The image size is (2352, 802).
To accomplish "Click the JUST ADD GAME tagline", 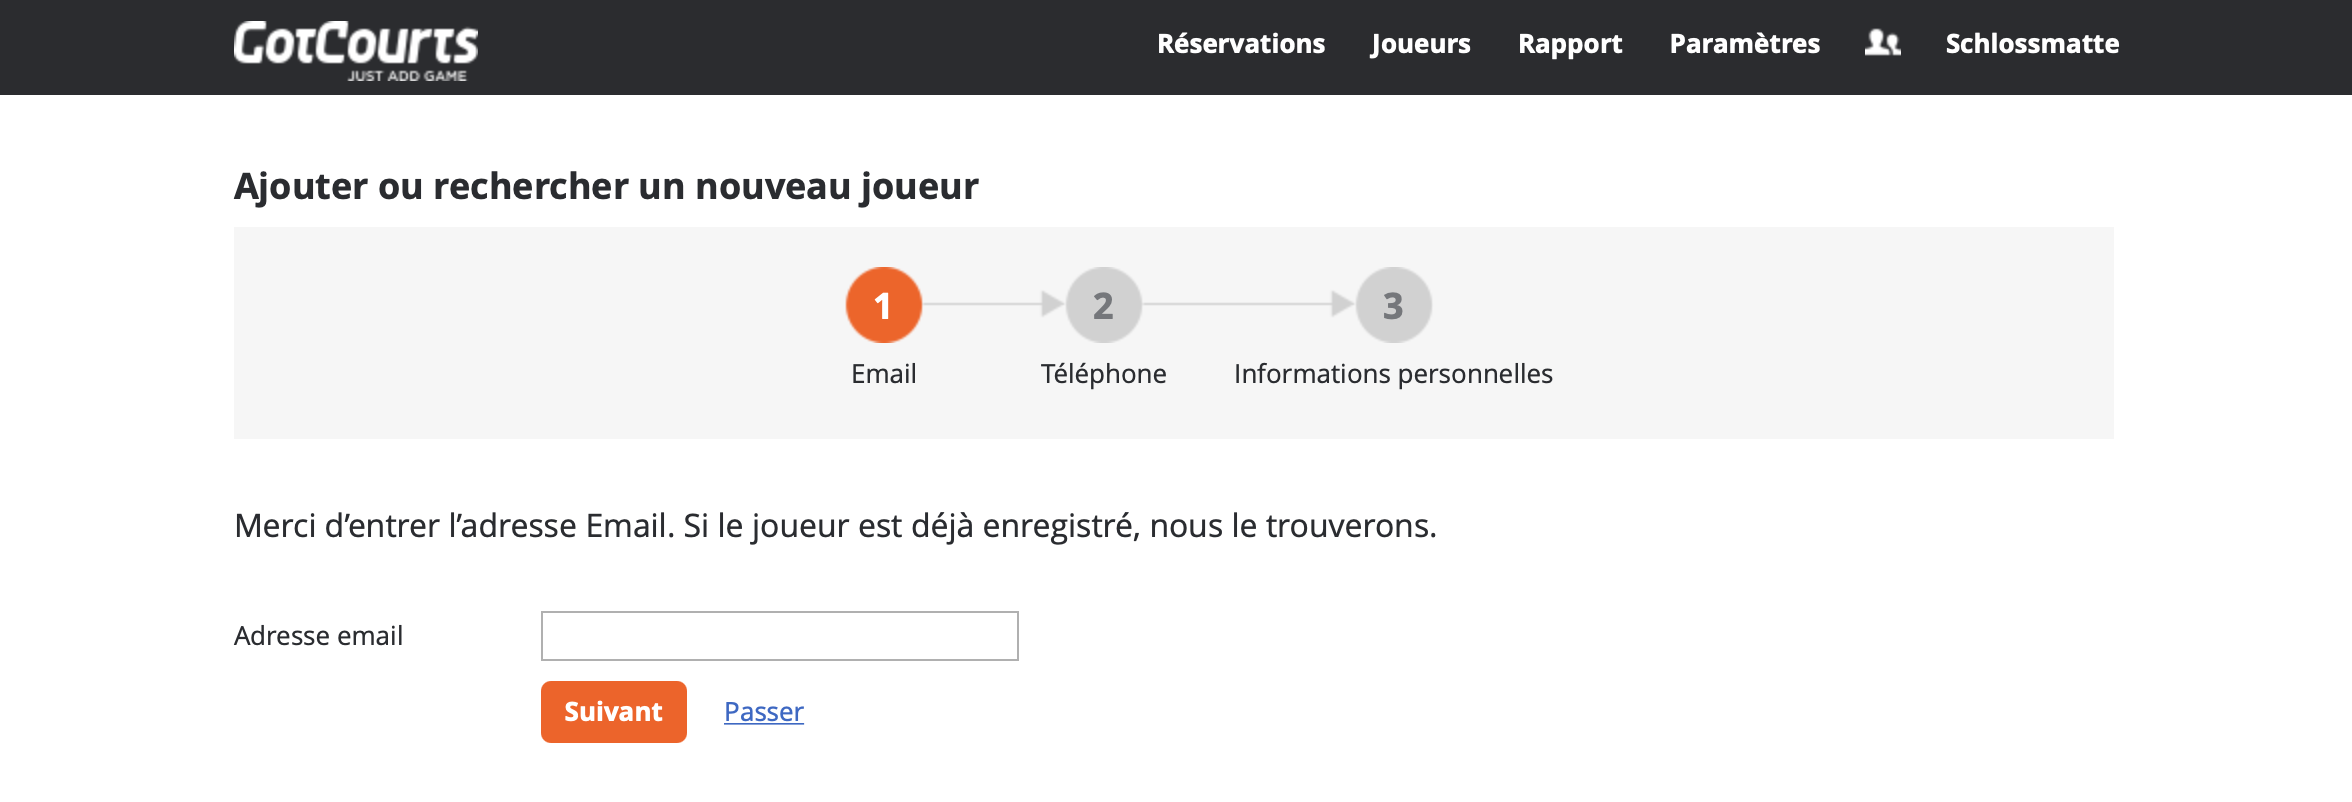I will point(407,76).
